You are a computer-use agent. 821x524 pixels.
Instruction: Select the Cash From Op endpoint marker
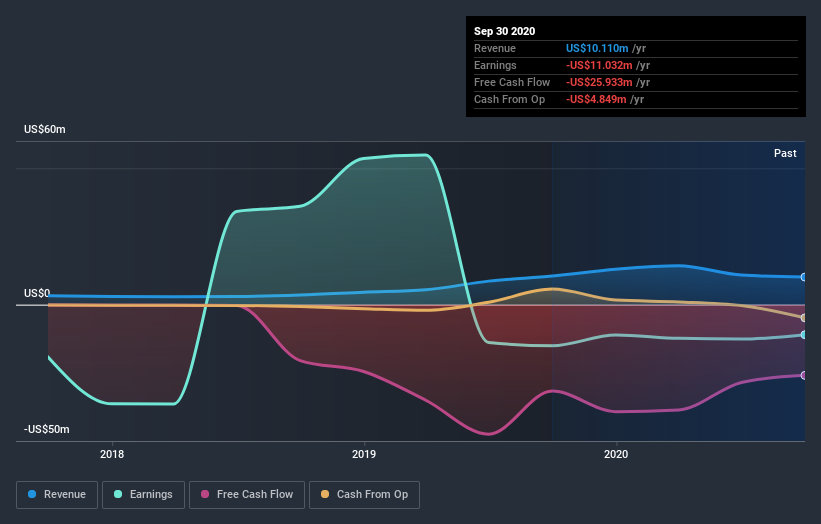[803, 318]
